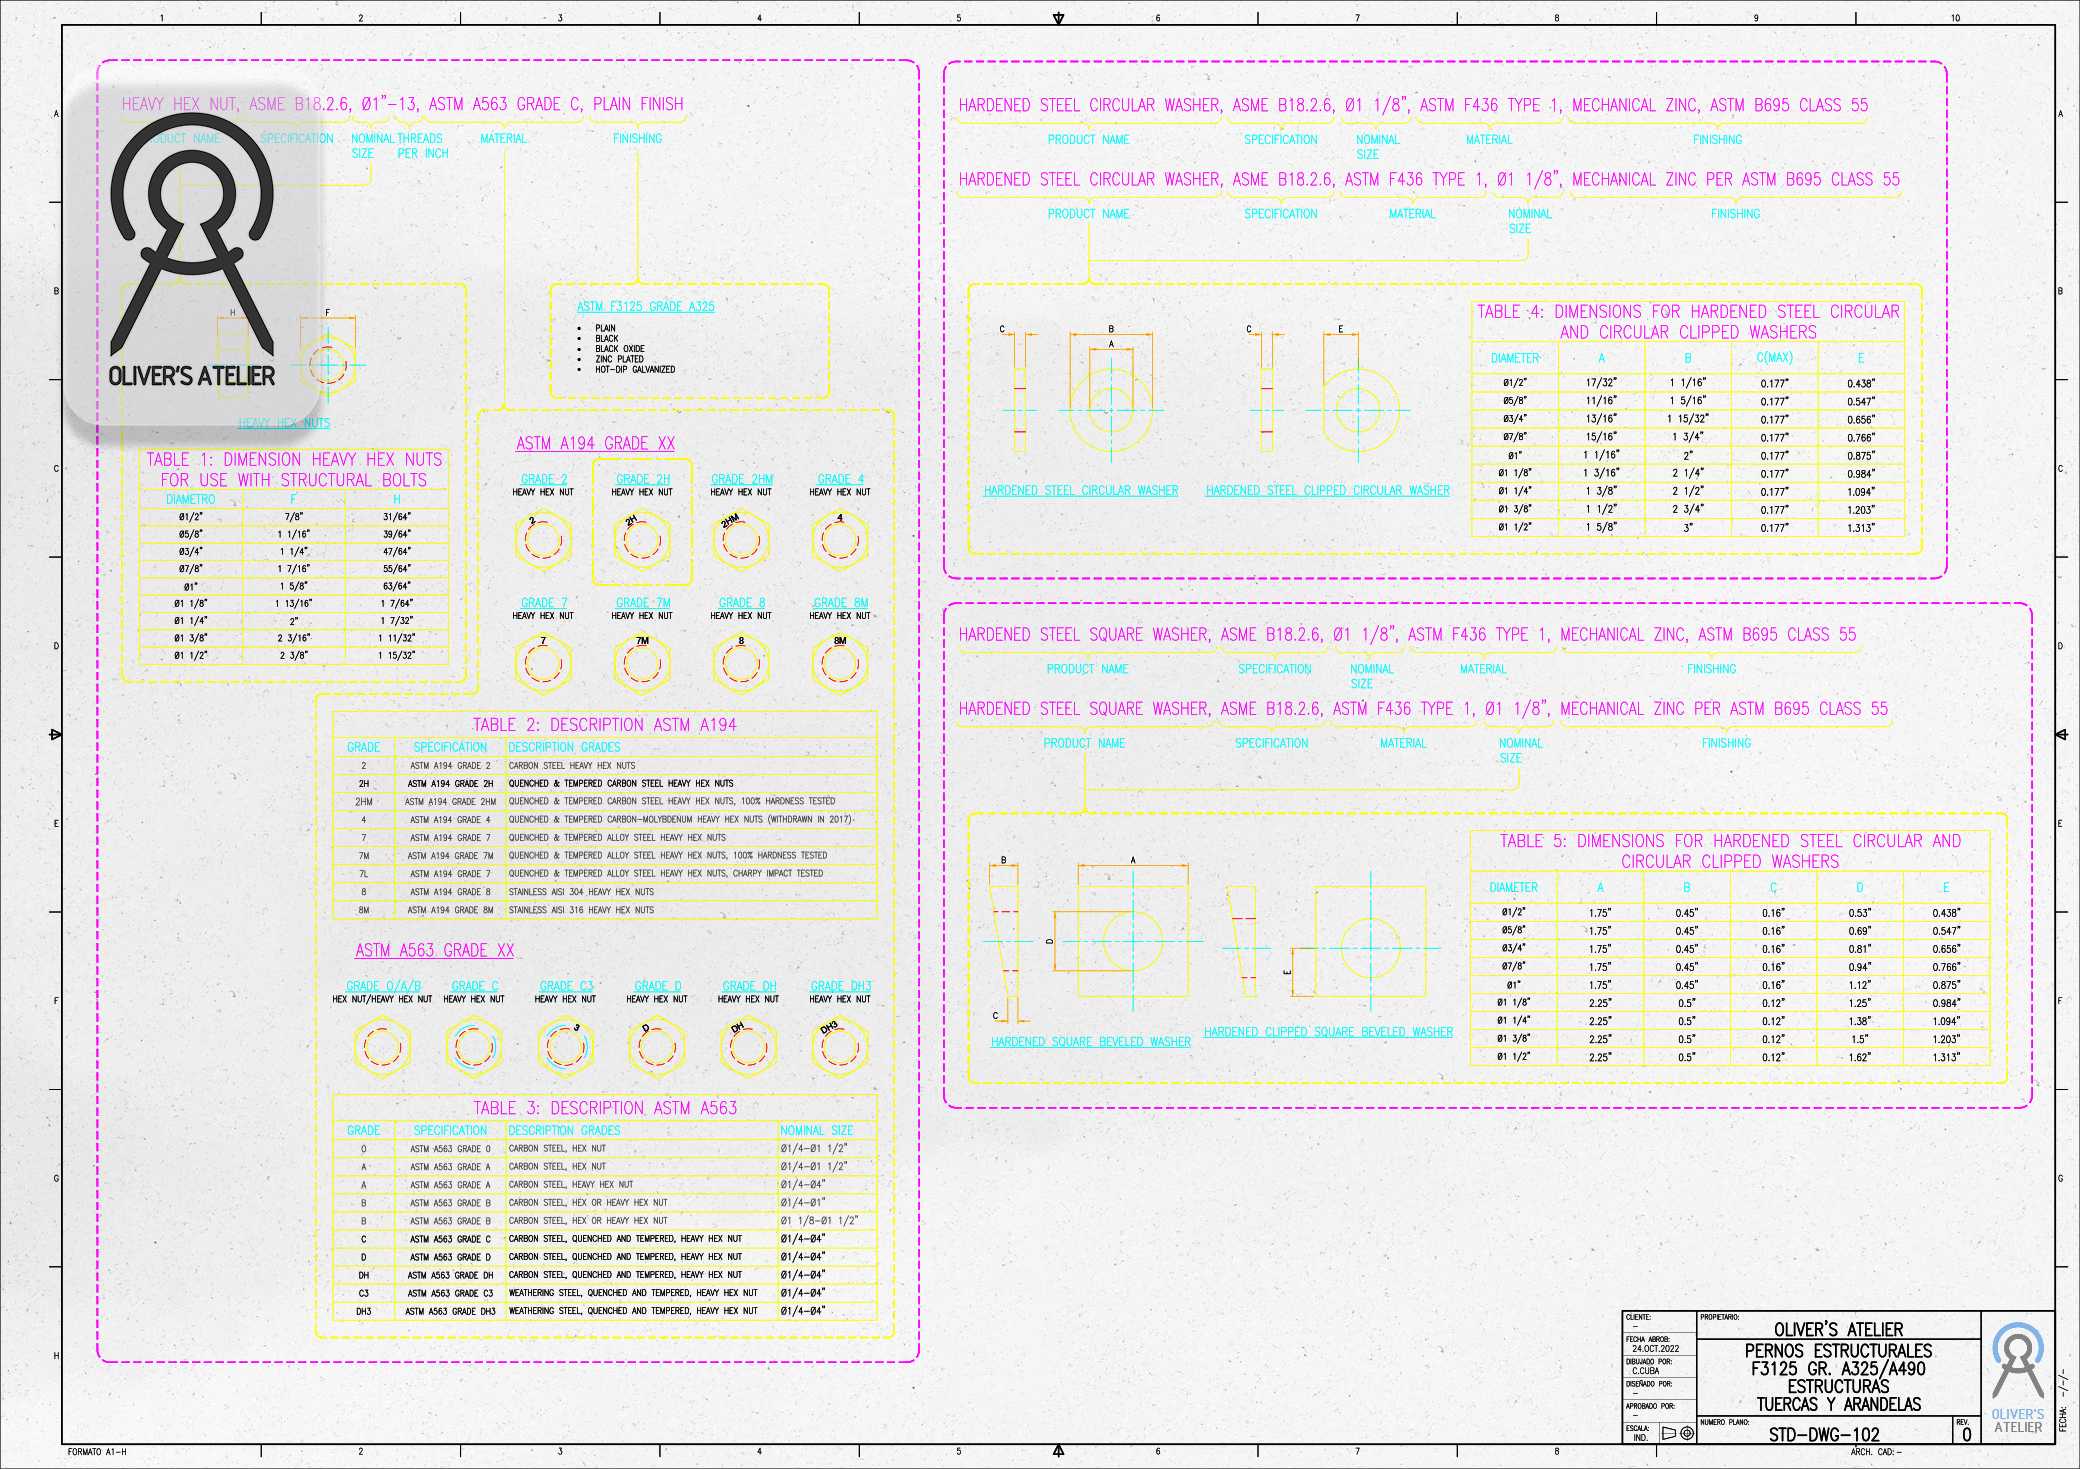2080x1470 pixels.
Task: Click 'TABLE 2: DESCRIPTION ASTM A194' title
Action: click(x=604, y=724)
